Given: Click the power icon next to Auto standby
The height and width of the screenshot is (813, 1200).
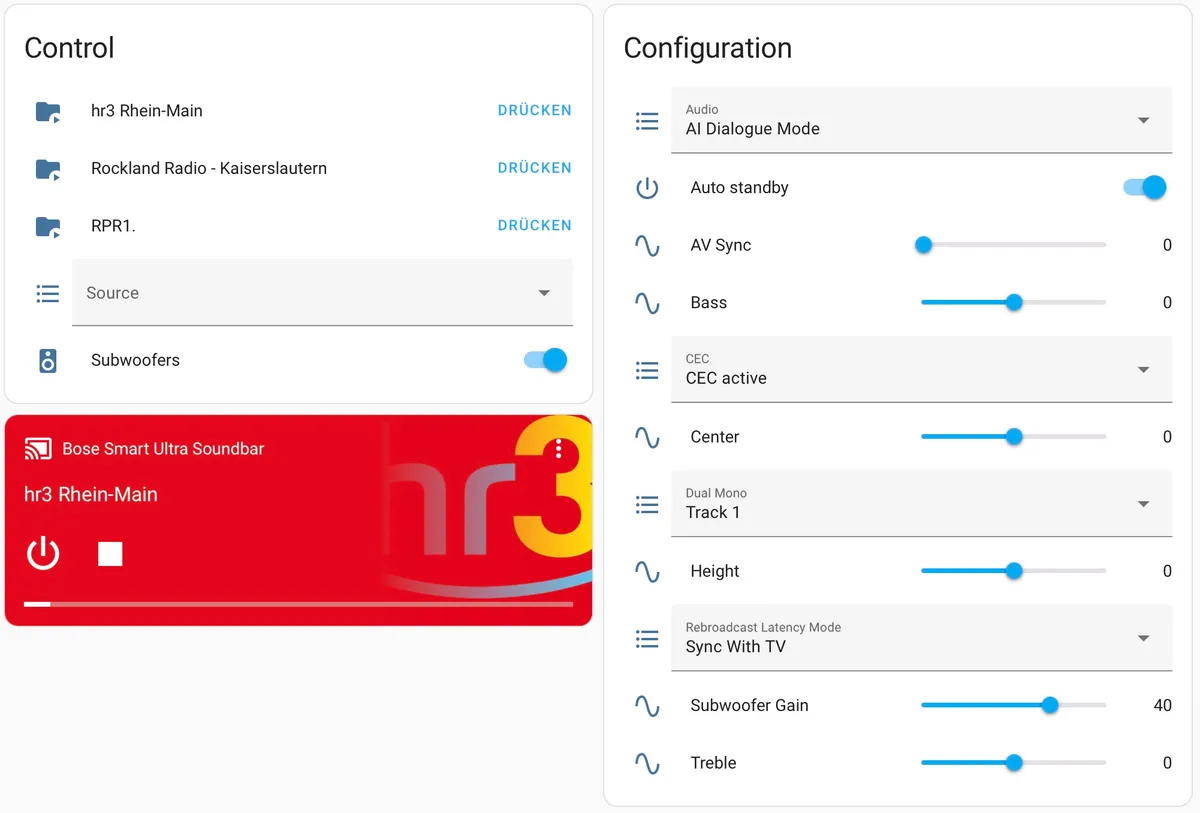Looking at the screenshot, I should point(647,188).
